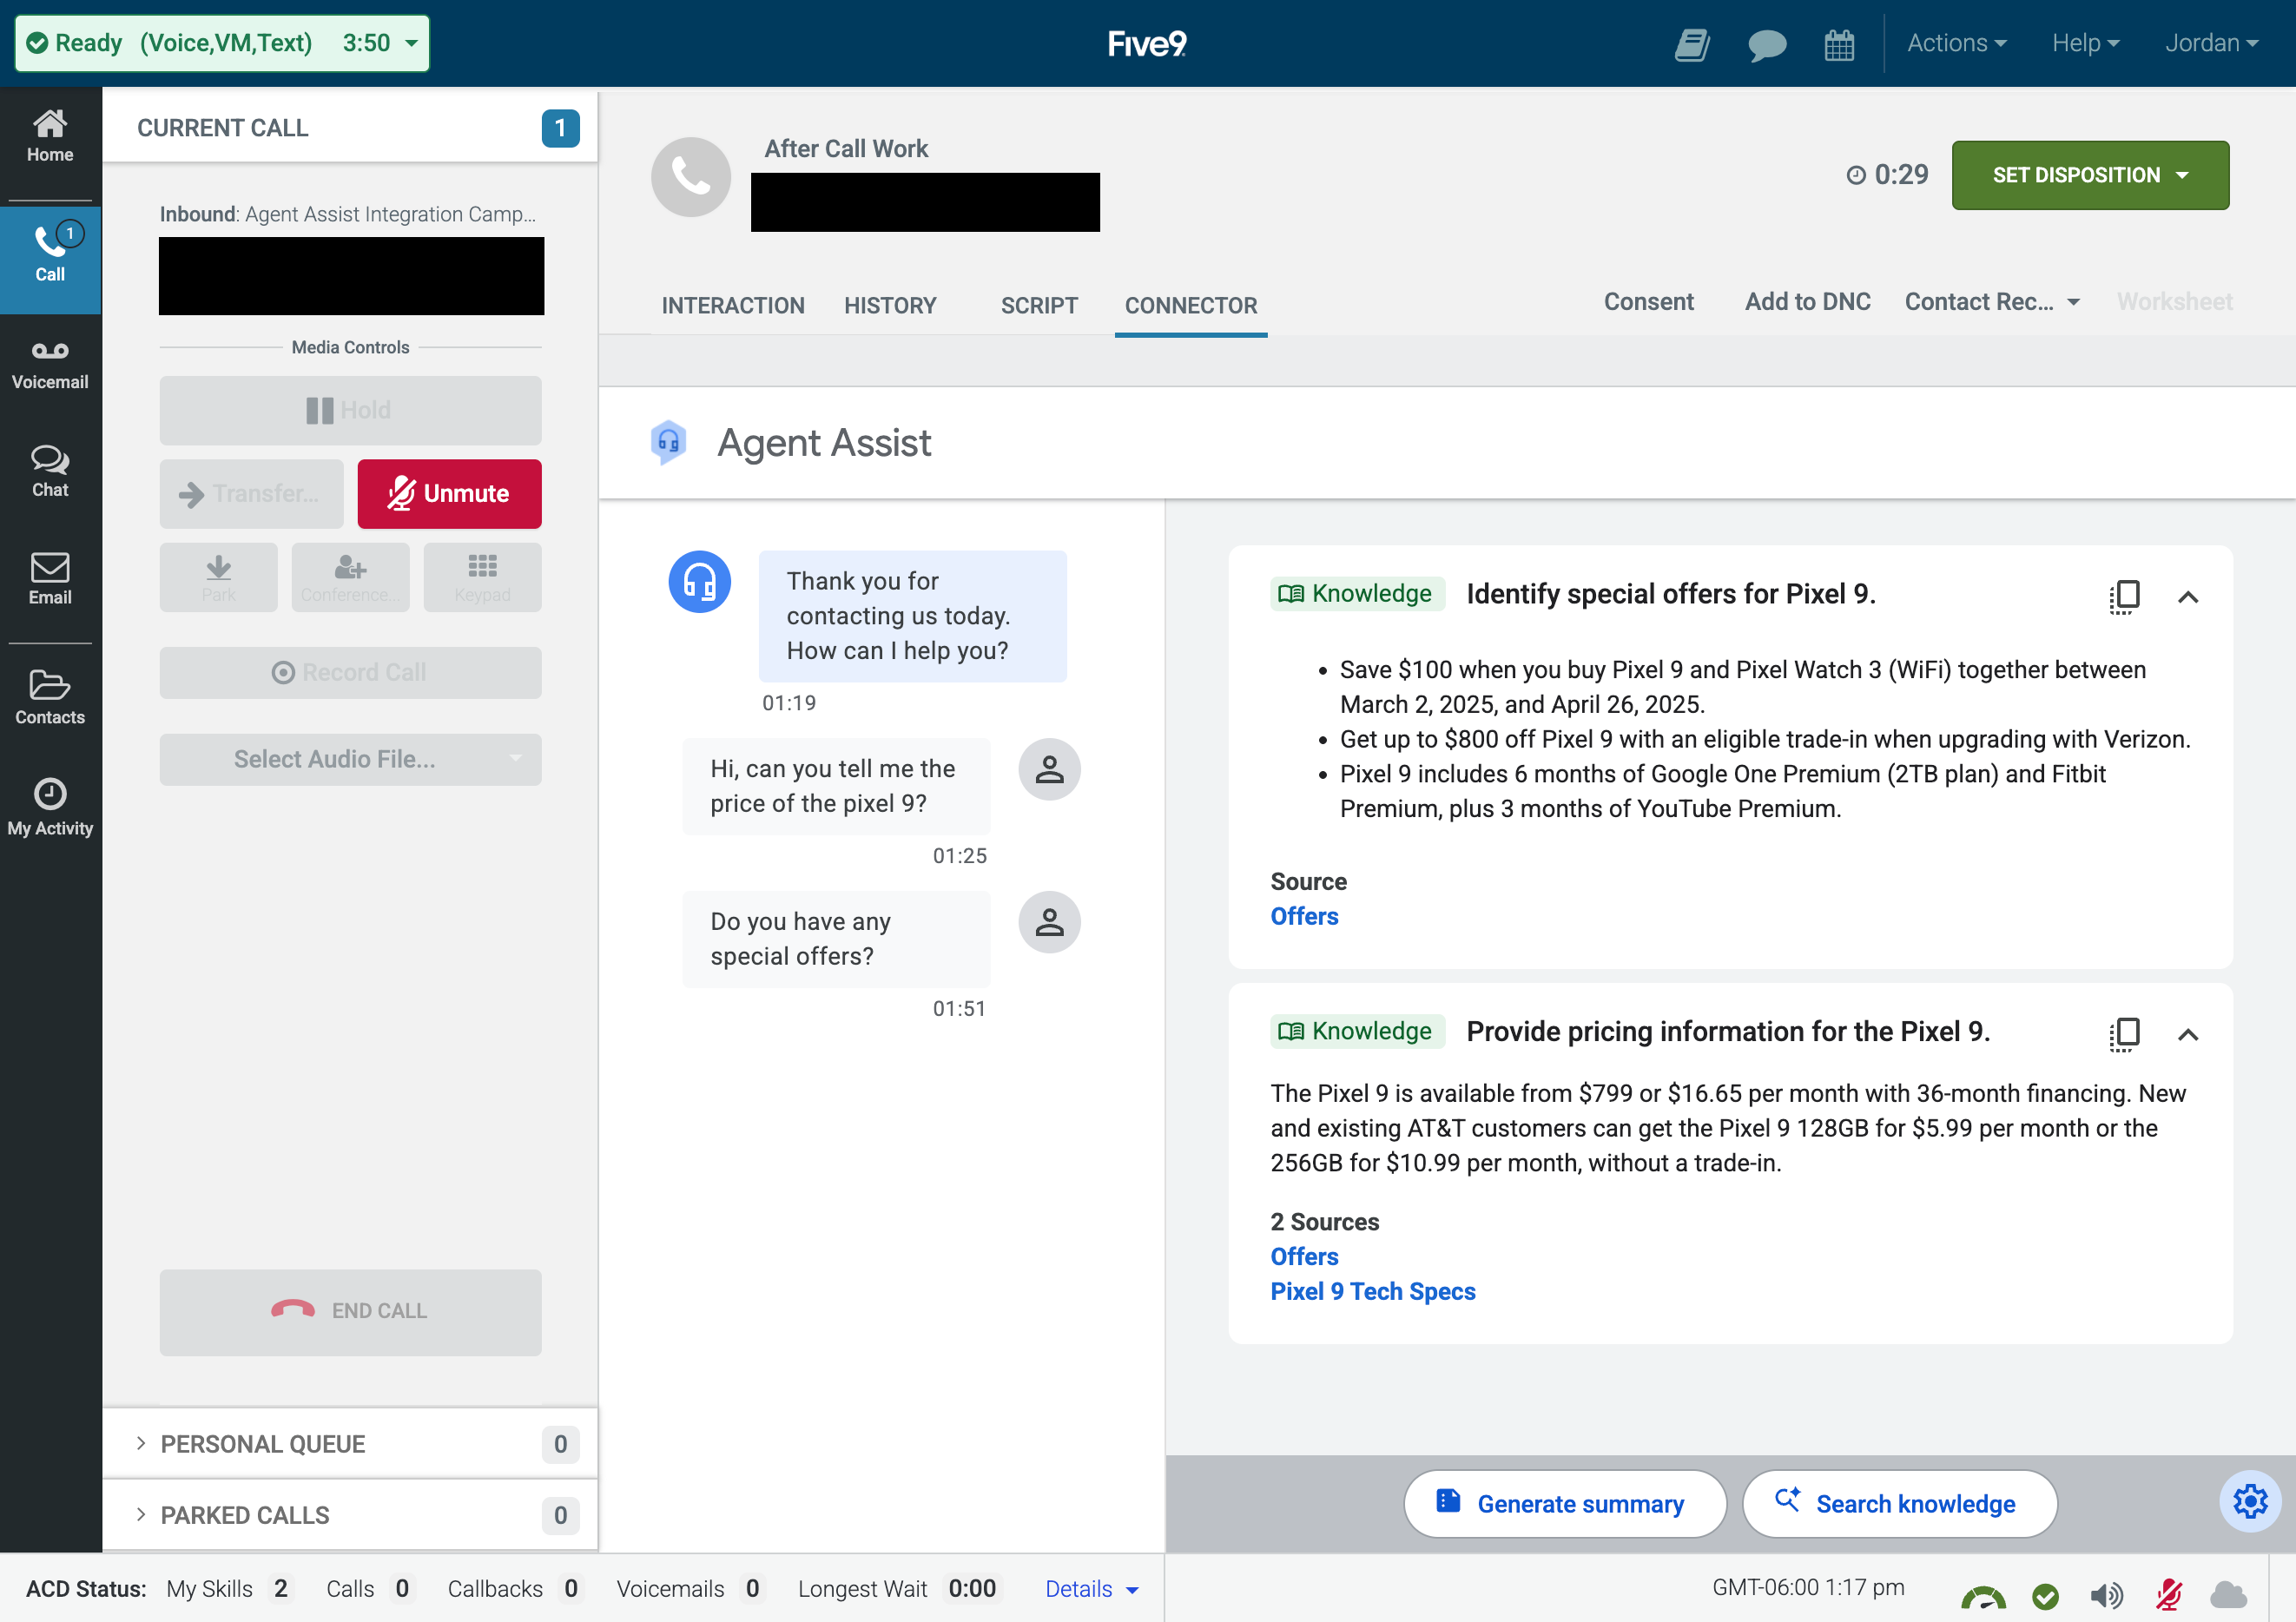Copy the Pixel 9 pricing knowledge card
2296x1622 pixels.
(x=2124, y=1034)
